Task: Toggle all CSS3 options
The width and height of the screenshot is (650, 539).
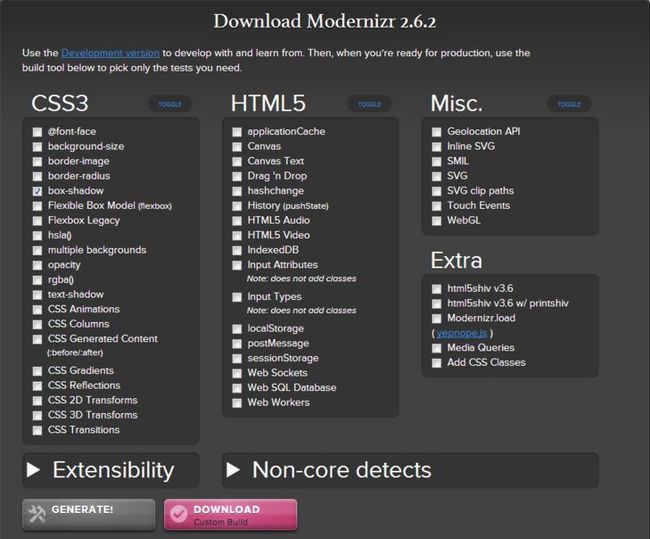Action: [x=170, y=104]
